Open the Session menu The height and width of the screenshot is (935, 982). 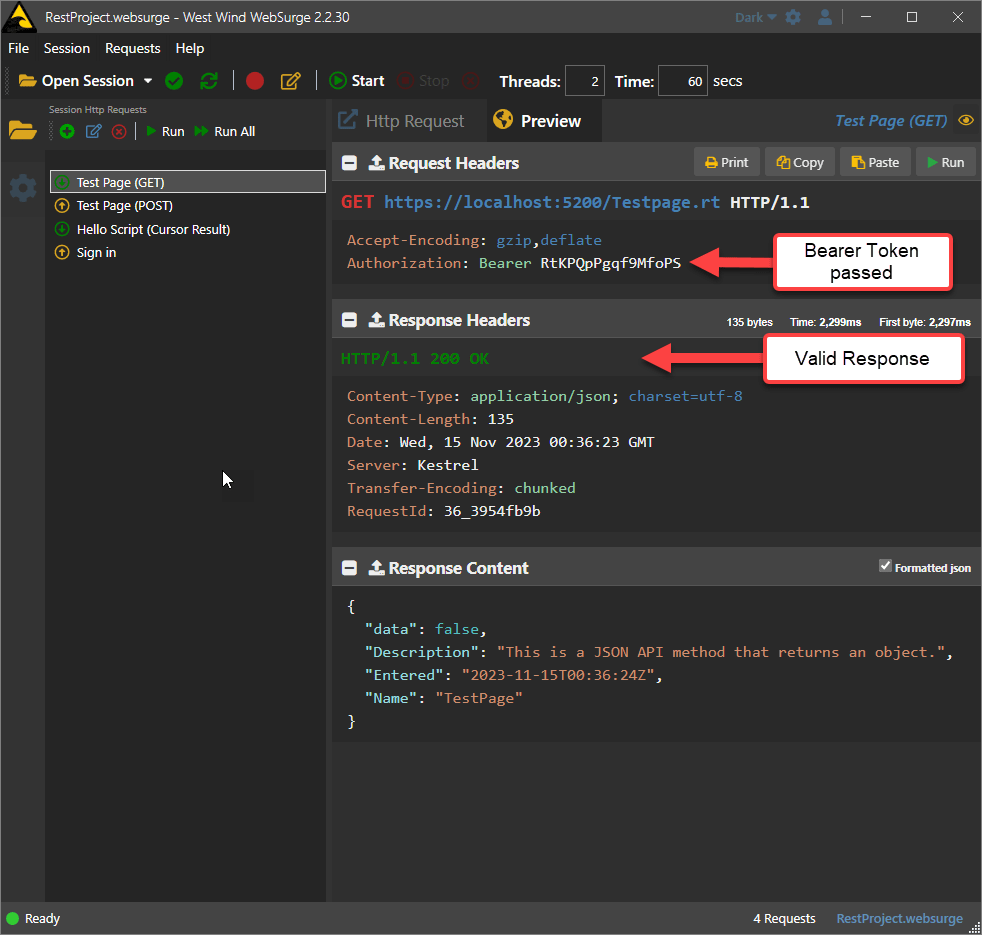click(67, 48)
